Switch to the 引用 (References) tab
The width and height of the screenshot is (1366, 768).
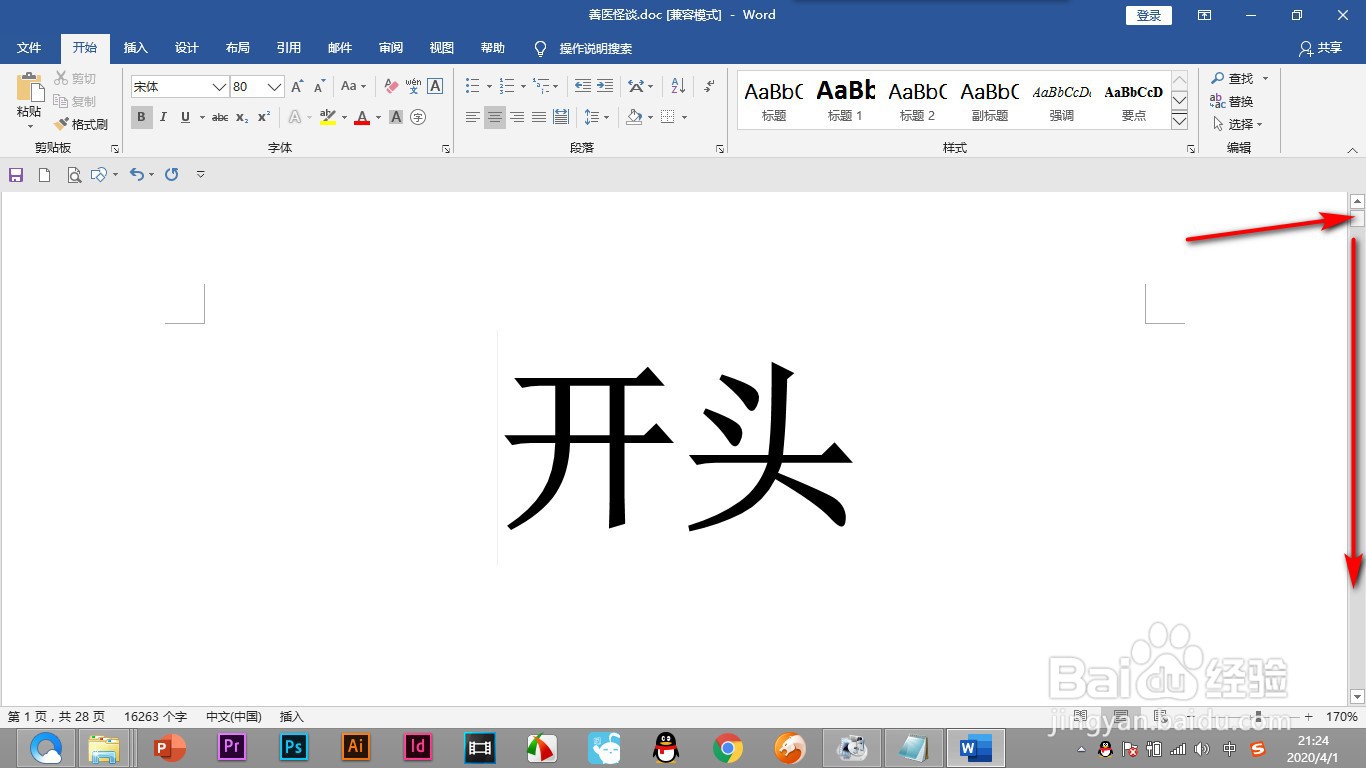coord(289,48)
